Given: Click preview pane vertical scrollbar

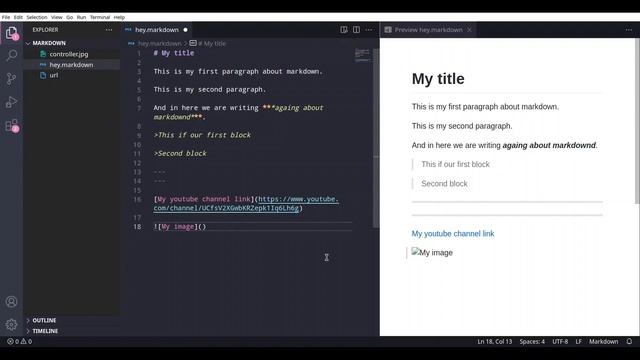Looking at the screenshot, I should (637, 121).
